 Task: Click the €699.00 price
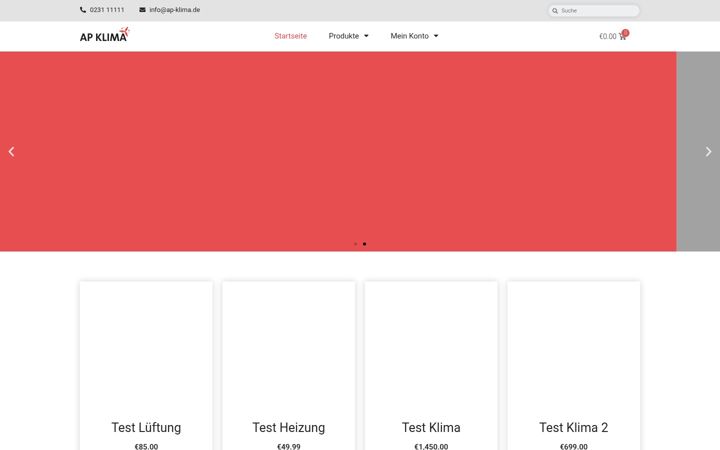click(x=574, y=446)
